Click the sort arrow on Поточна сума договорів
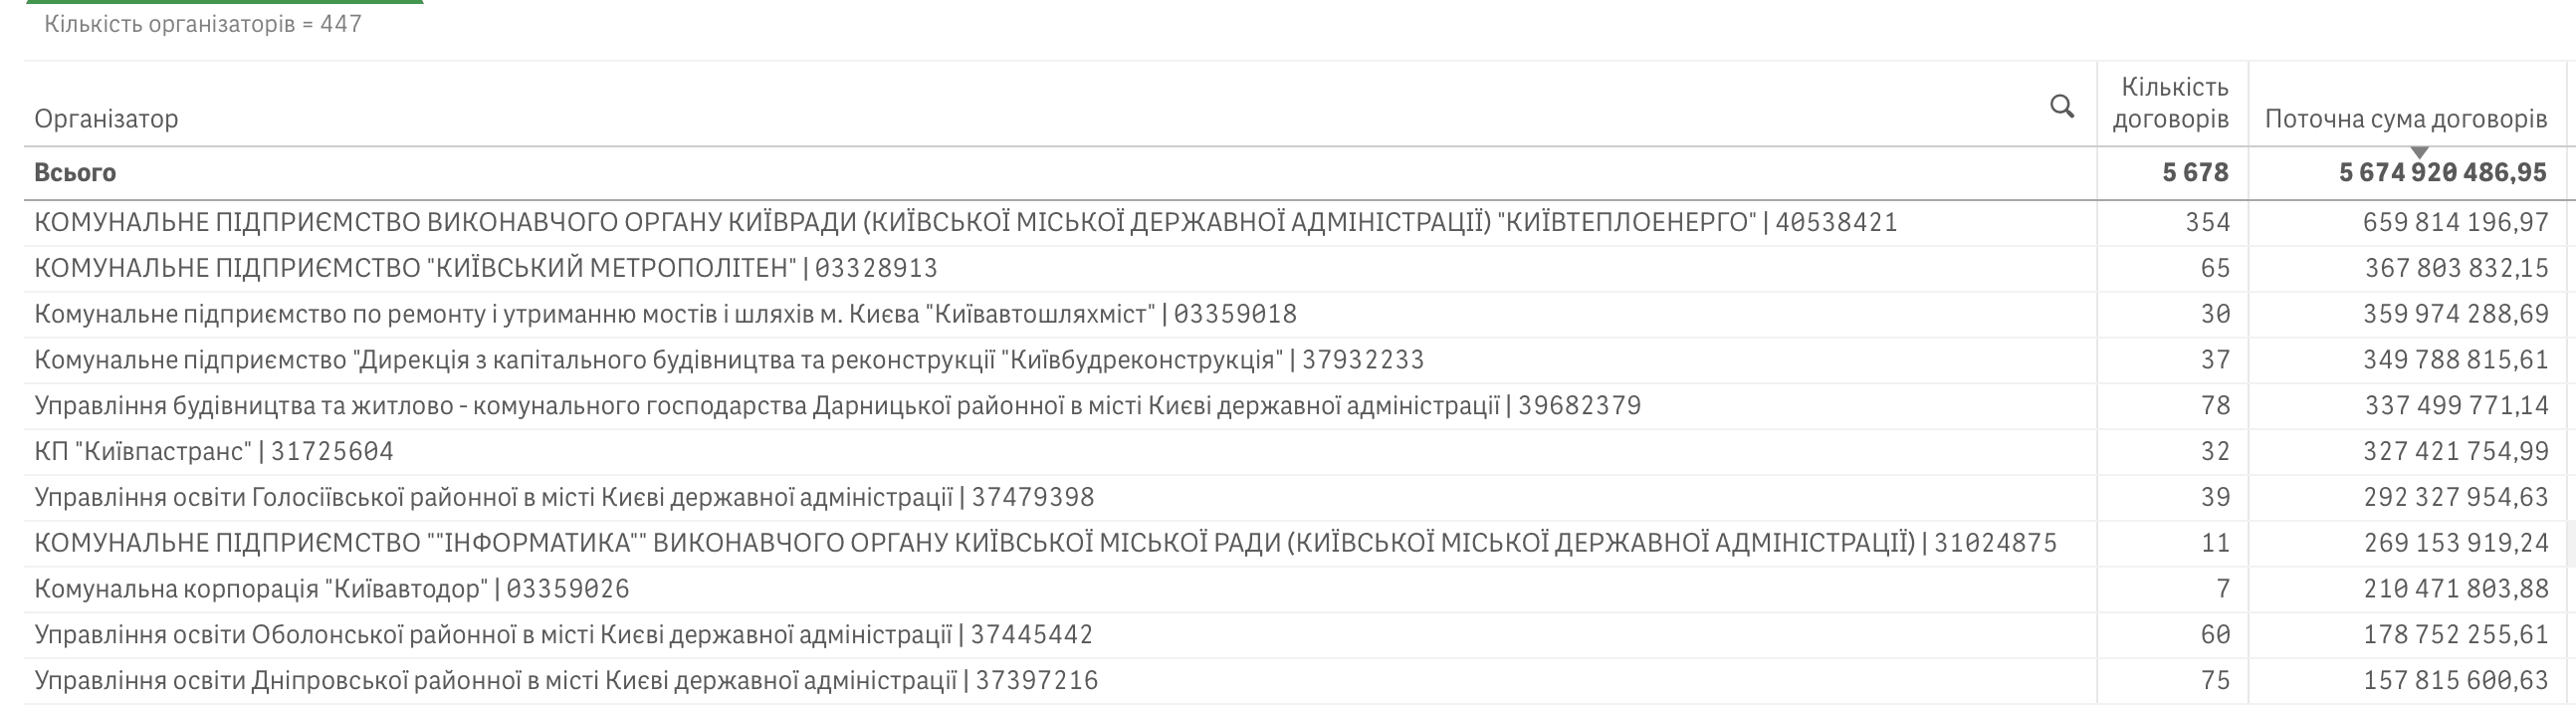This screenshot has height=705, width=2576. [2419, 152]
